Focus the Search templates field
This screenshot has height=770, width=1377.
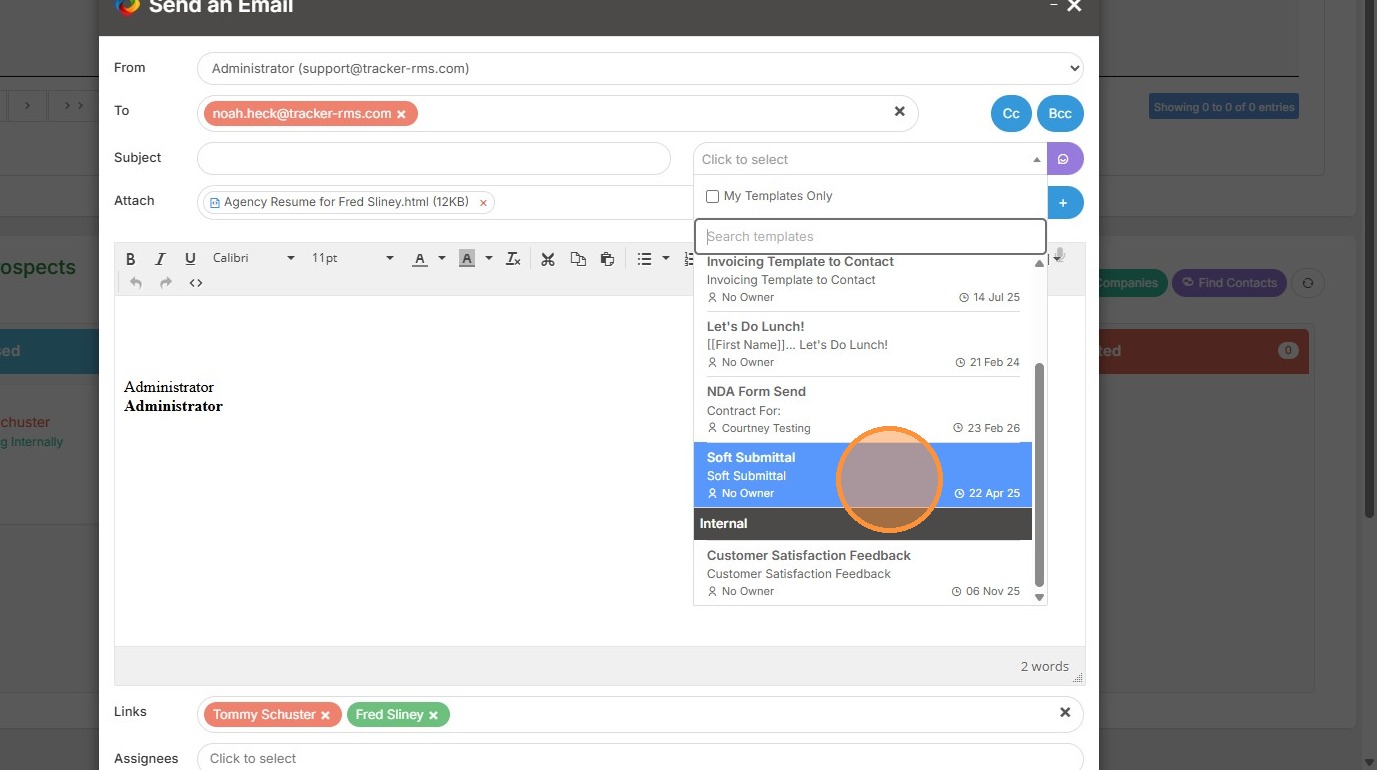[870, 237]
